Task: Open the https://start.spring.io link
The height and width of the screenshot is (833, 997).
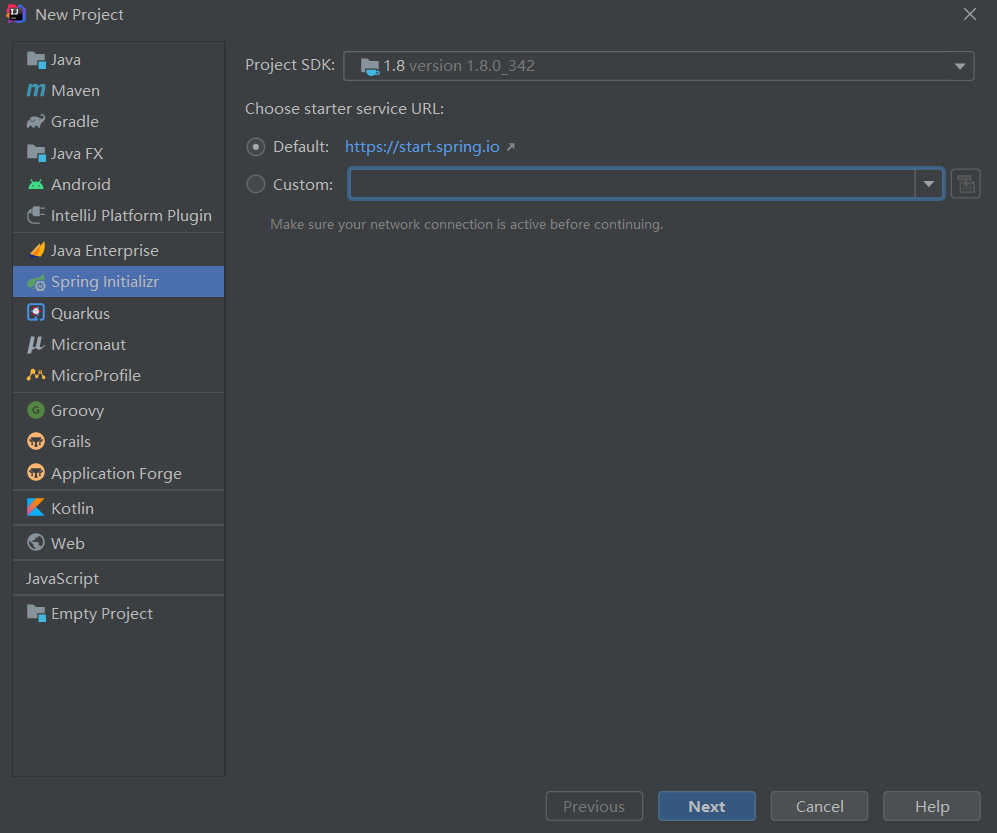Action: (422, 147)
